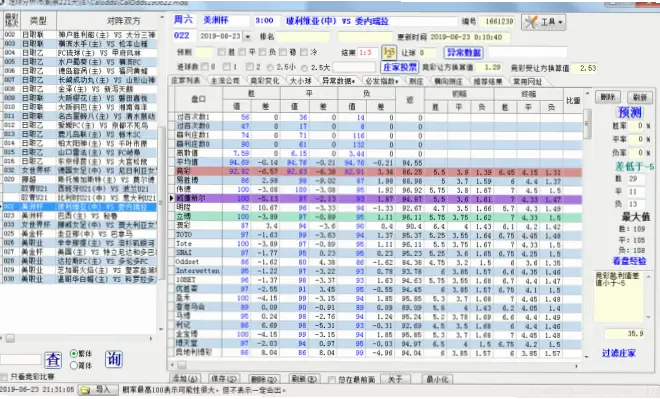Click the 删除(D) bottom button
The width and height of the screenshot is (660, 399).
(264, 379)
